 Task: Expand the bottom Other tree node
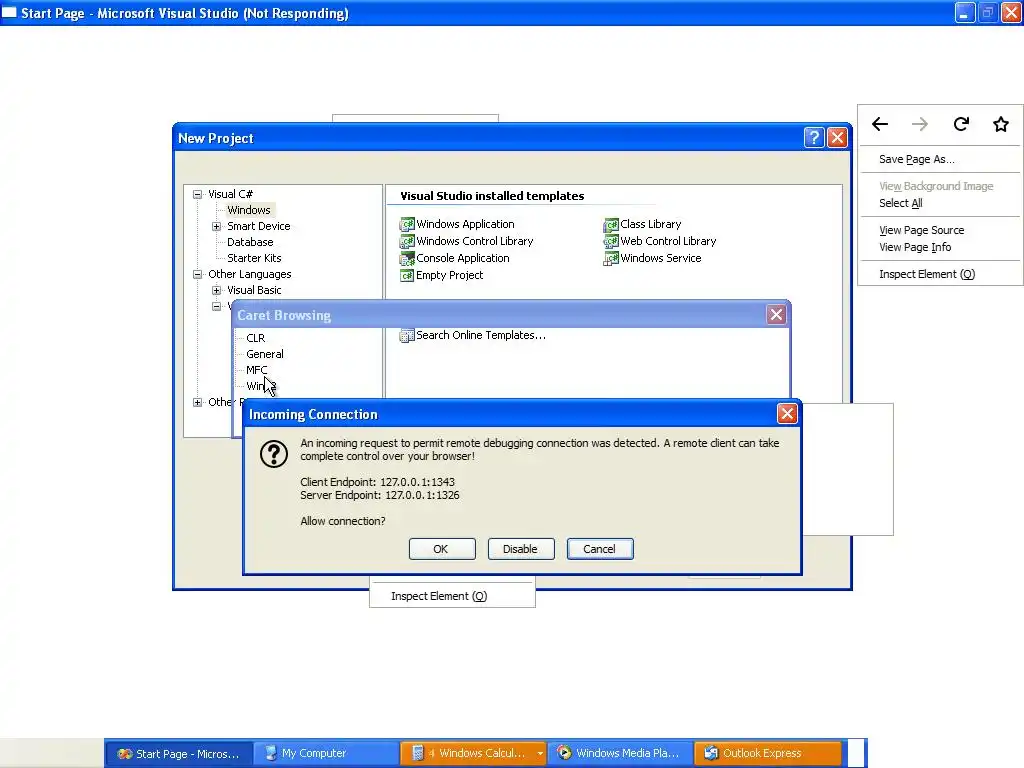click(197, 402)
